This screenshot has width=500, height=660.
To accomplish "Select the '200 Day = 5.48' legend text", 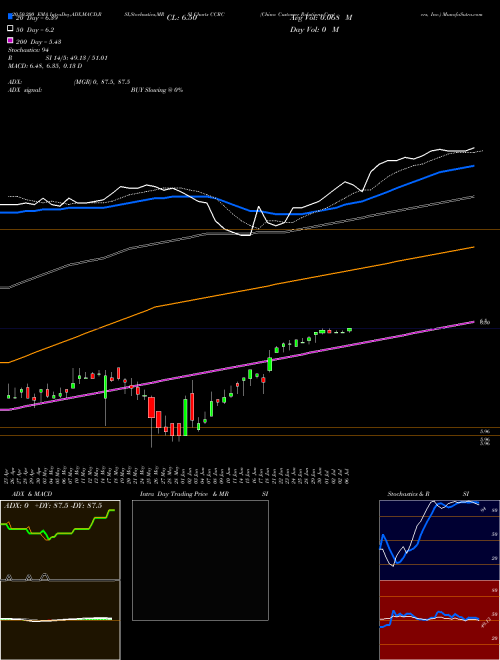I will pos(39,42).
